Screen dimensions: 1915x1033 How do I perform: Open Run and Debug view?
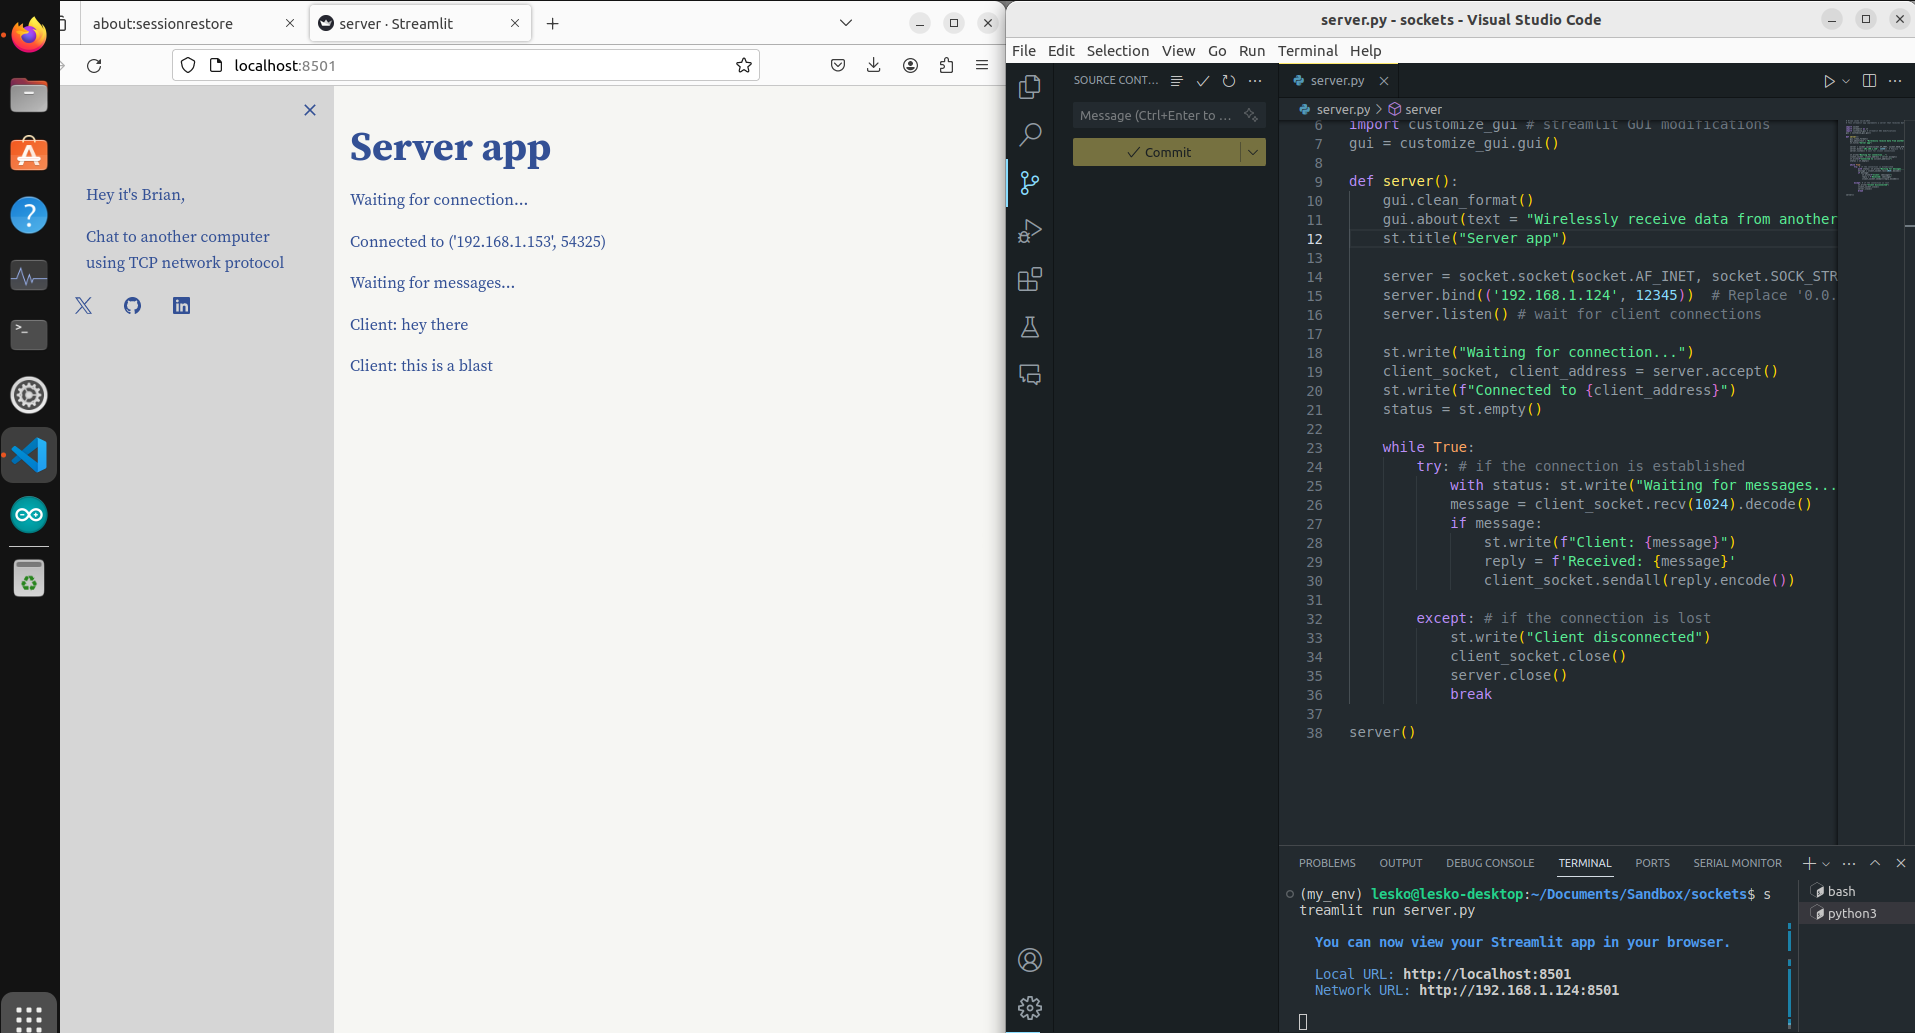pos(1030,231)
